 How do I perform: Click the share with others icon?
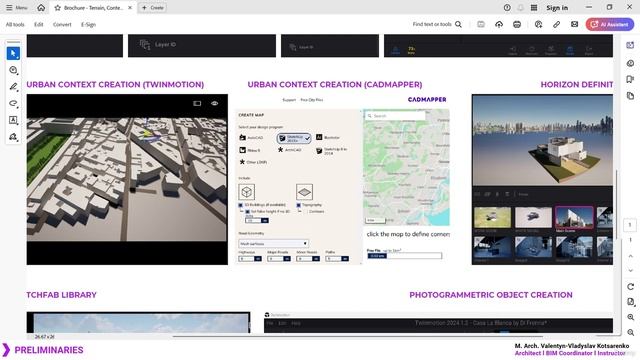tap(538, 24)
